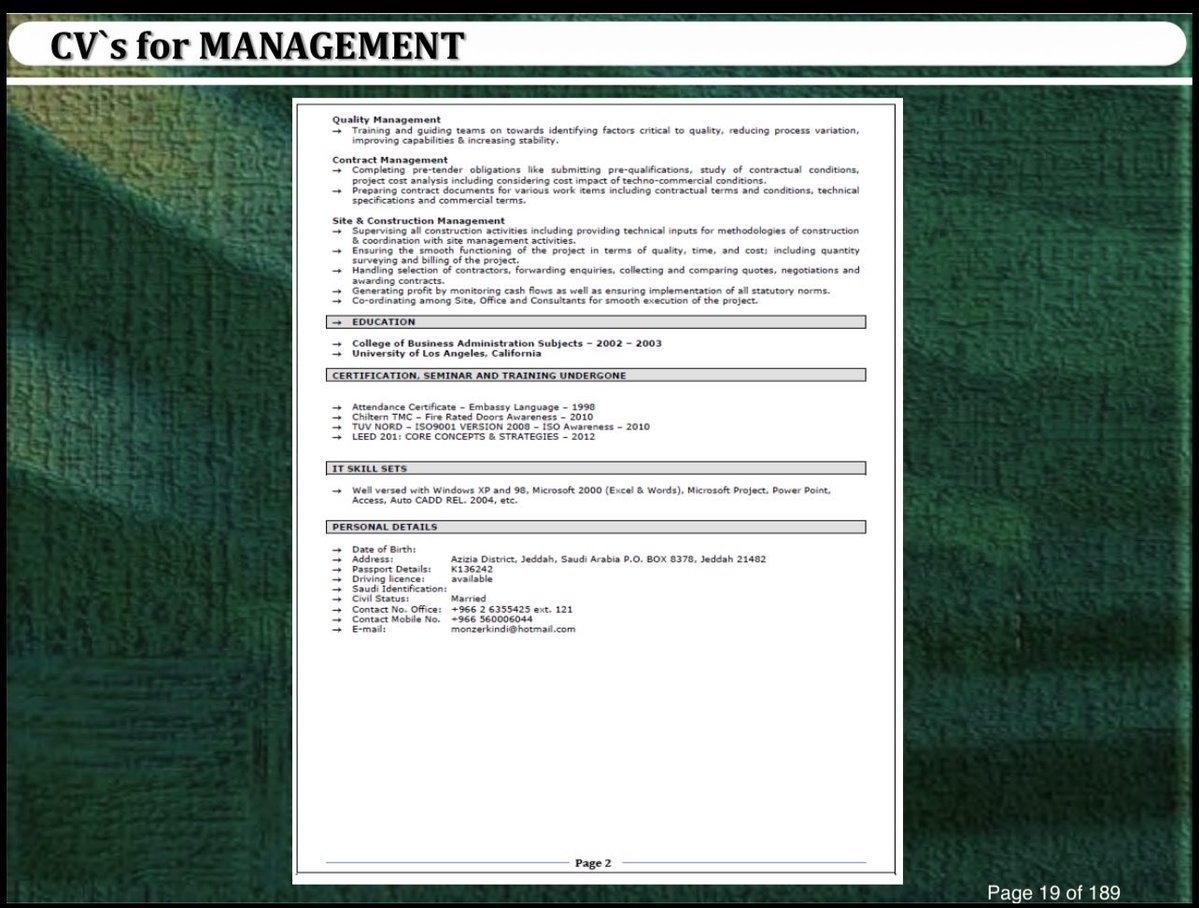1199x908 pixels.
Task: Click passport number 'K136242'
Action: (472, 569)
